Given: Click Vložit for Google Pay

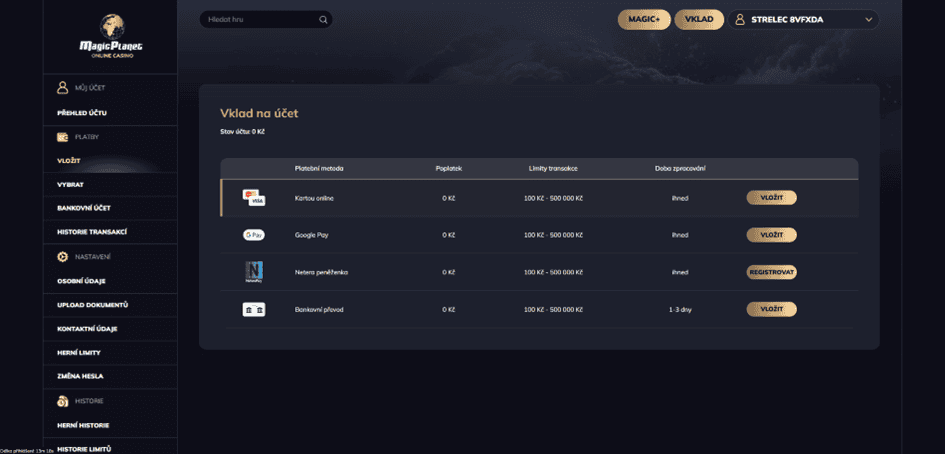Looking at the screenshot, I should coord(771,235).
